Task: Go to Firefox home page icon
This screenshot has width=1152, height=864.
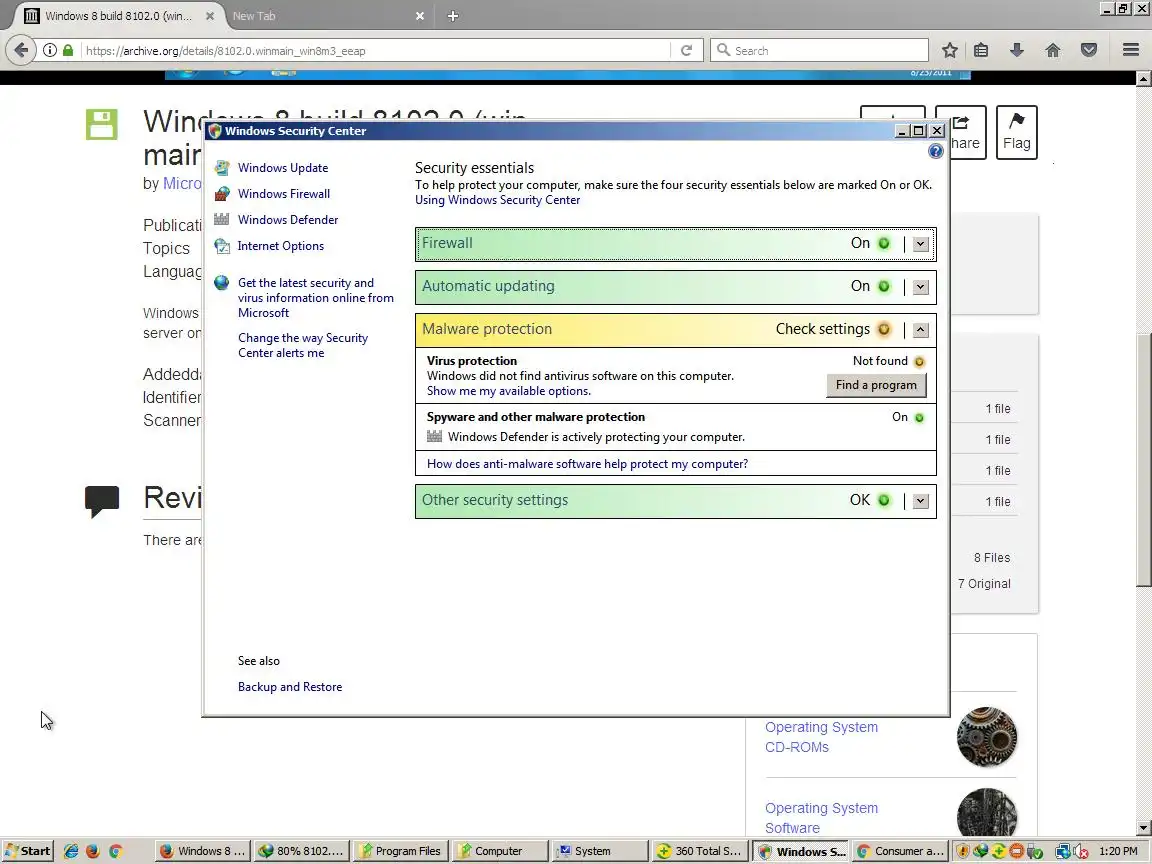Action: [x=1053, y=50]
